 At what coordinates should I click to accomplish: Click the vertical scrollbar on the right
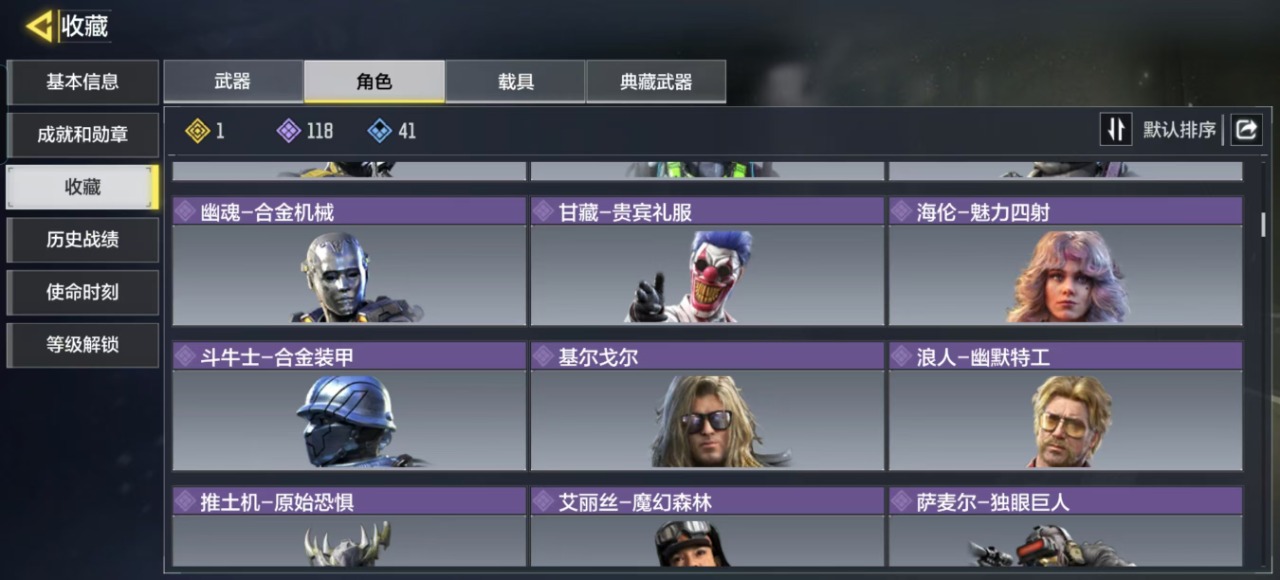coord(1263,224)
